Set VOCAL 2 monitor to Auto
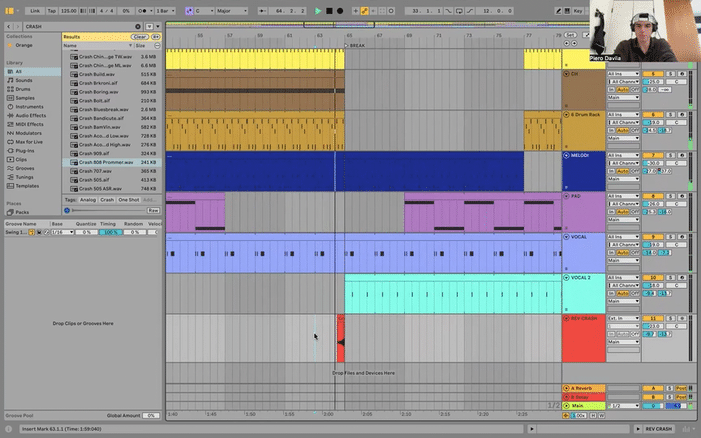 tap(623, 293)
